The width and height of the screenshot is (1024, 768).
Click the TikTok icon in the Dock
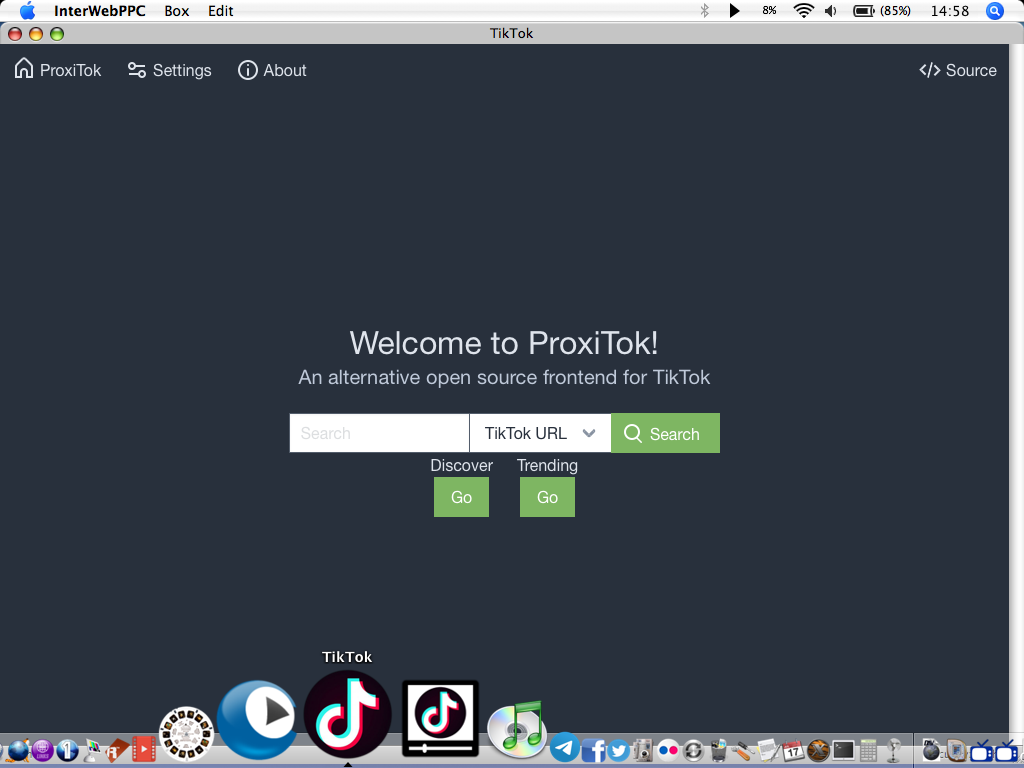[x=347, y=714]
